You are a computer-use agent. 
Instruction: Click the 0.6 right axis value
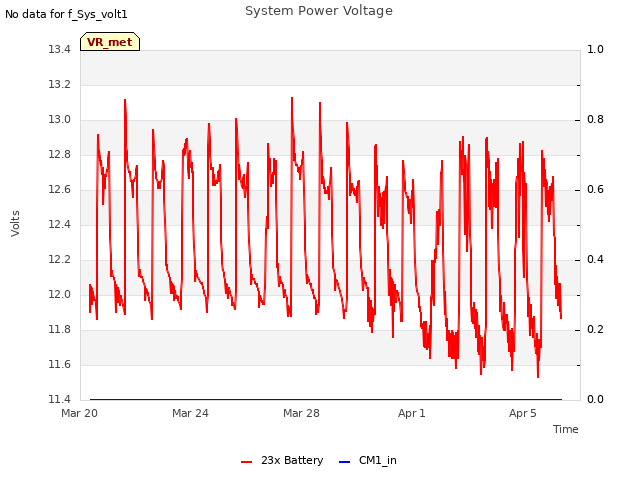[595, 189]
